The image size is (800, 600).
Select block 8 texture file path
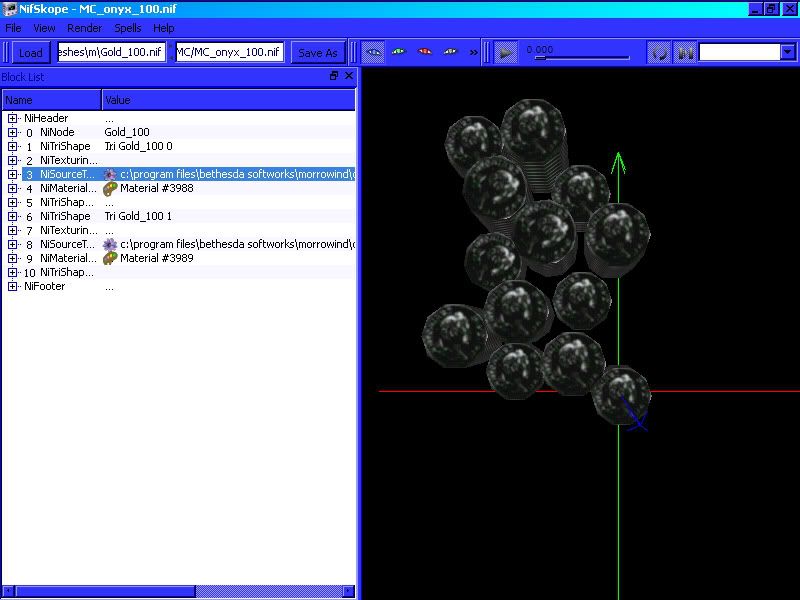coord(237,244)
